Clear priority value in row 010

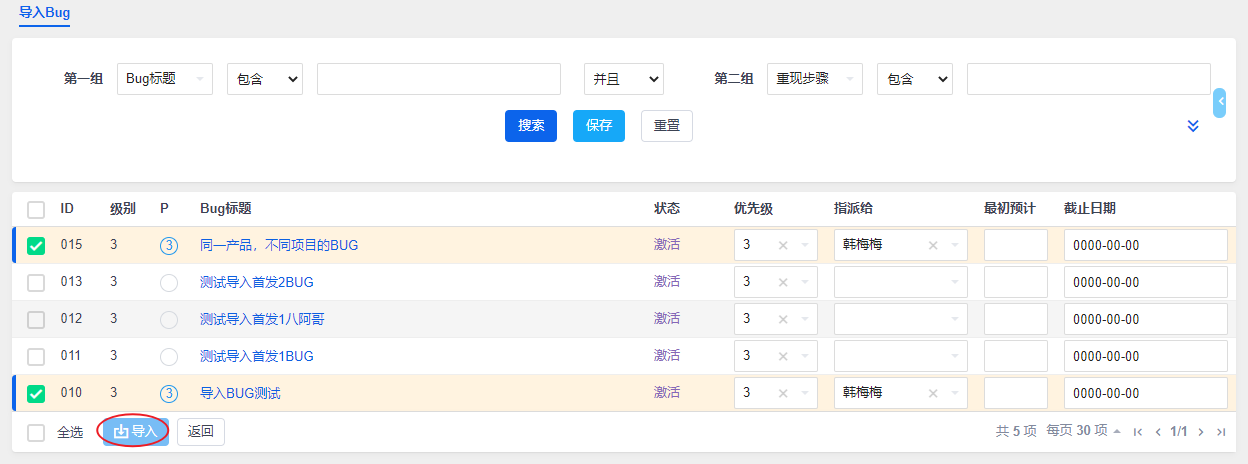783,393
